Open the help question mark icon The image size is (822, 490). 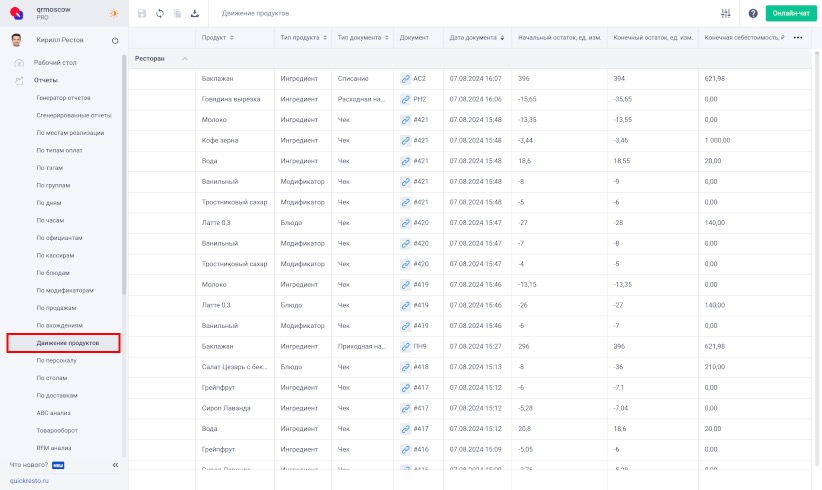[753, 14]
